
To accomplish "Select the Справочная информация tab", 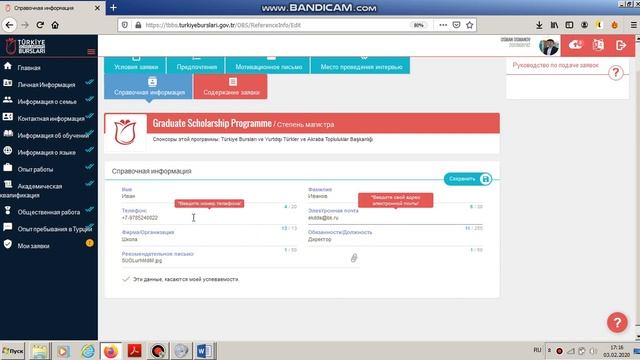I will pyautogui.click(x=149, y=87).
